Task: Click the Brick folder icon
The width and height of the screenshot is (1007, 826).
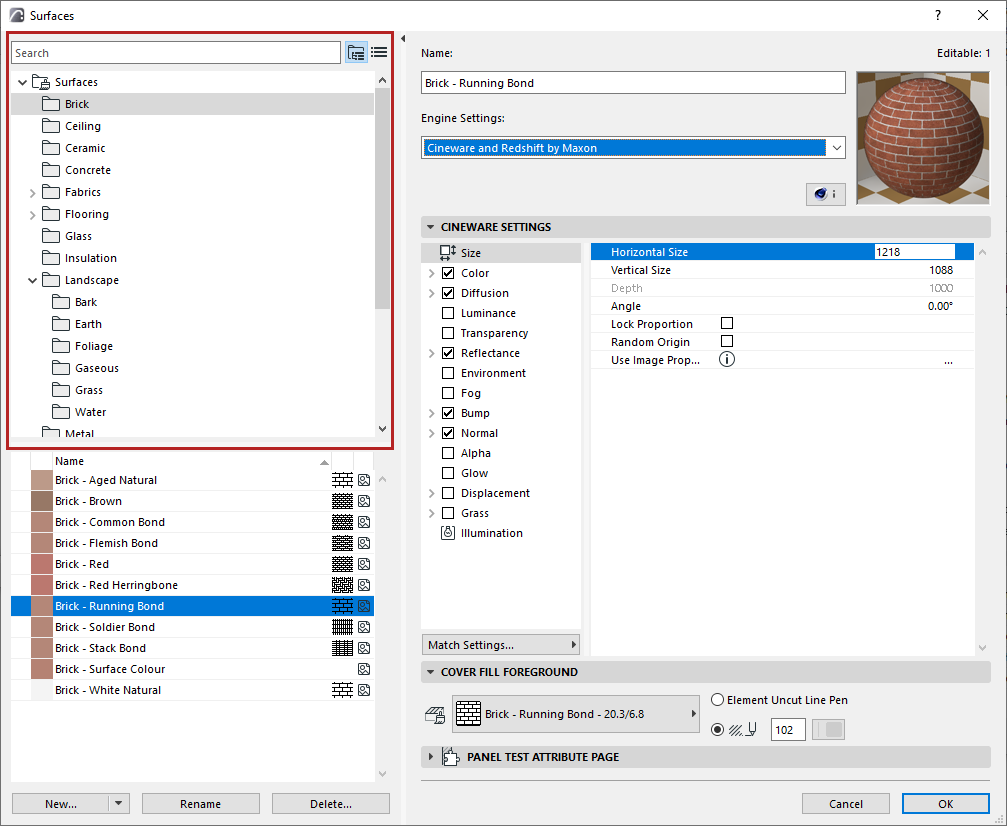Action: [51, 103]
